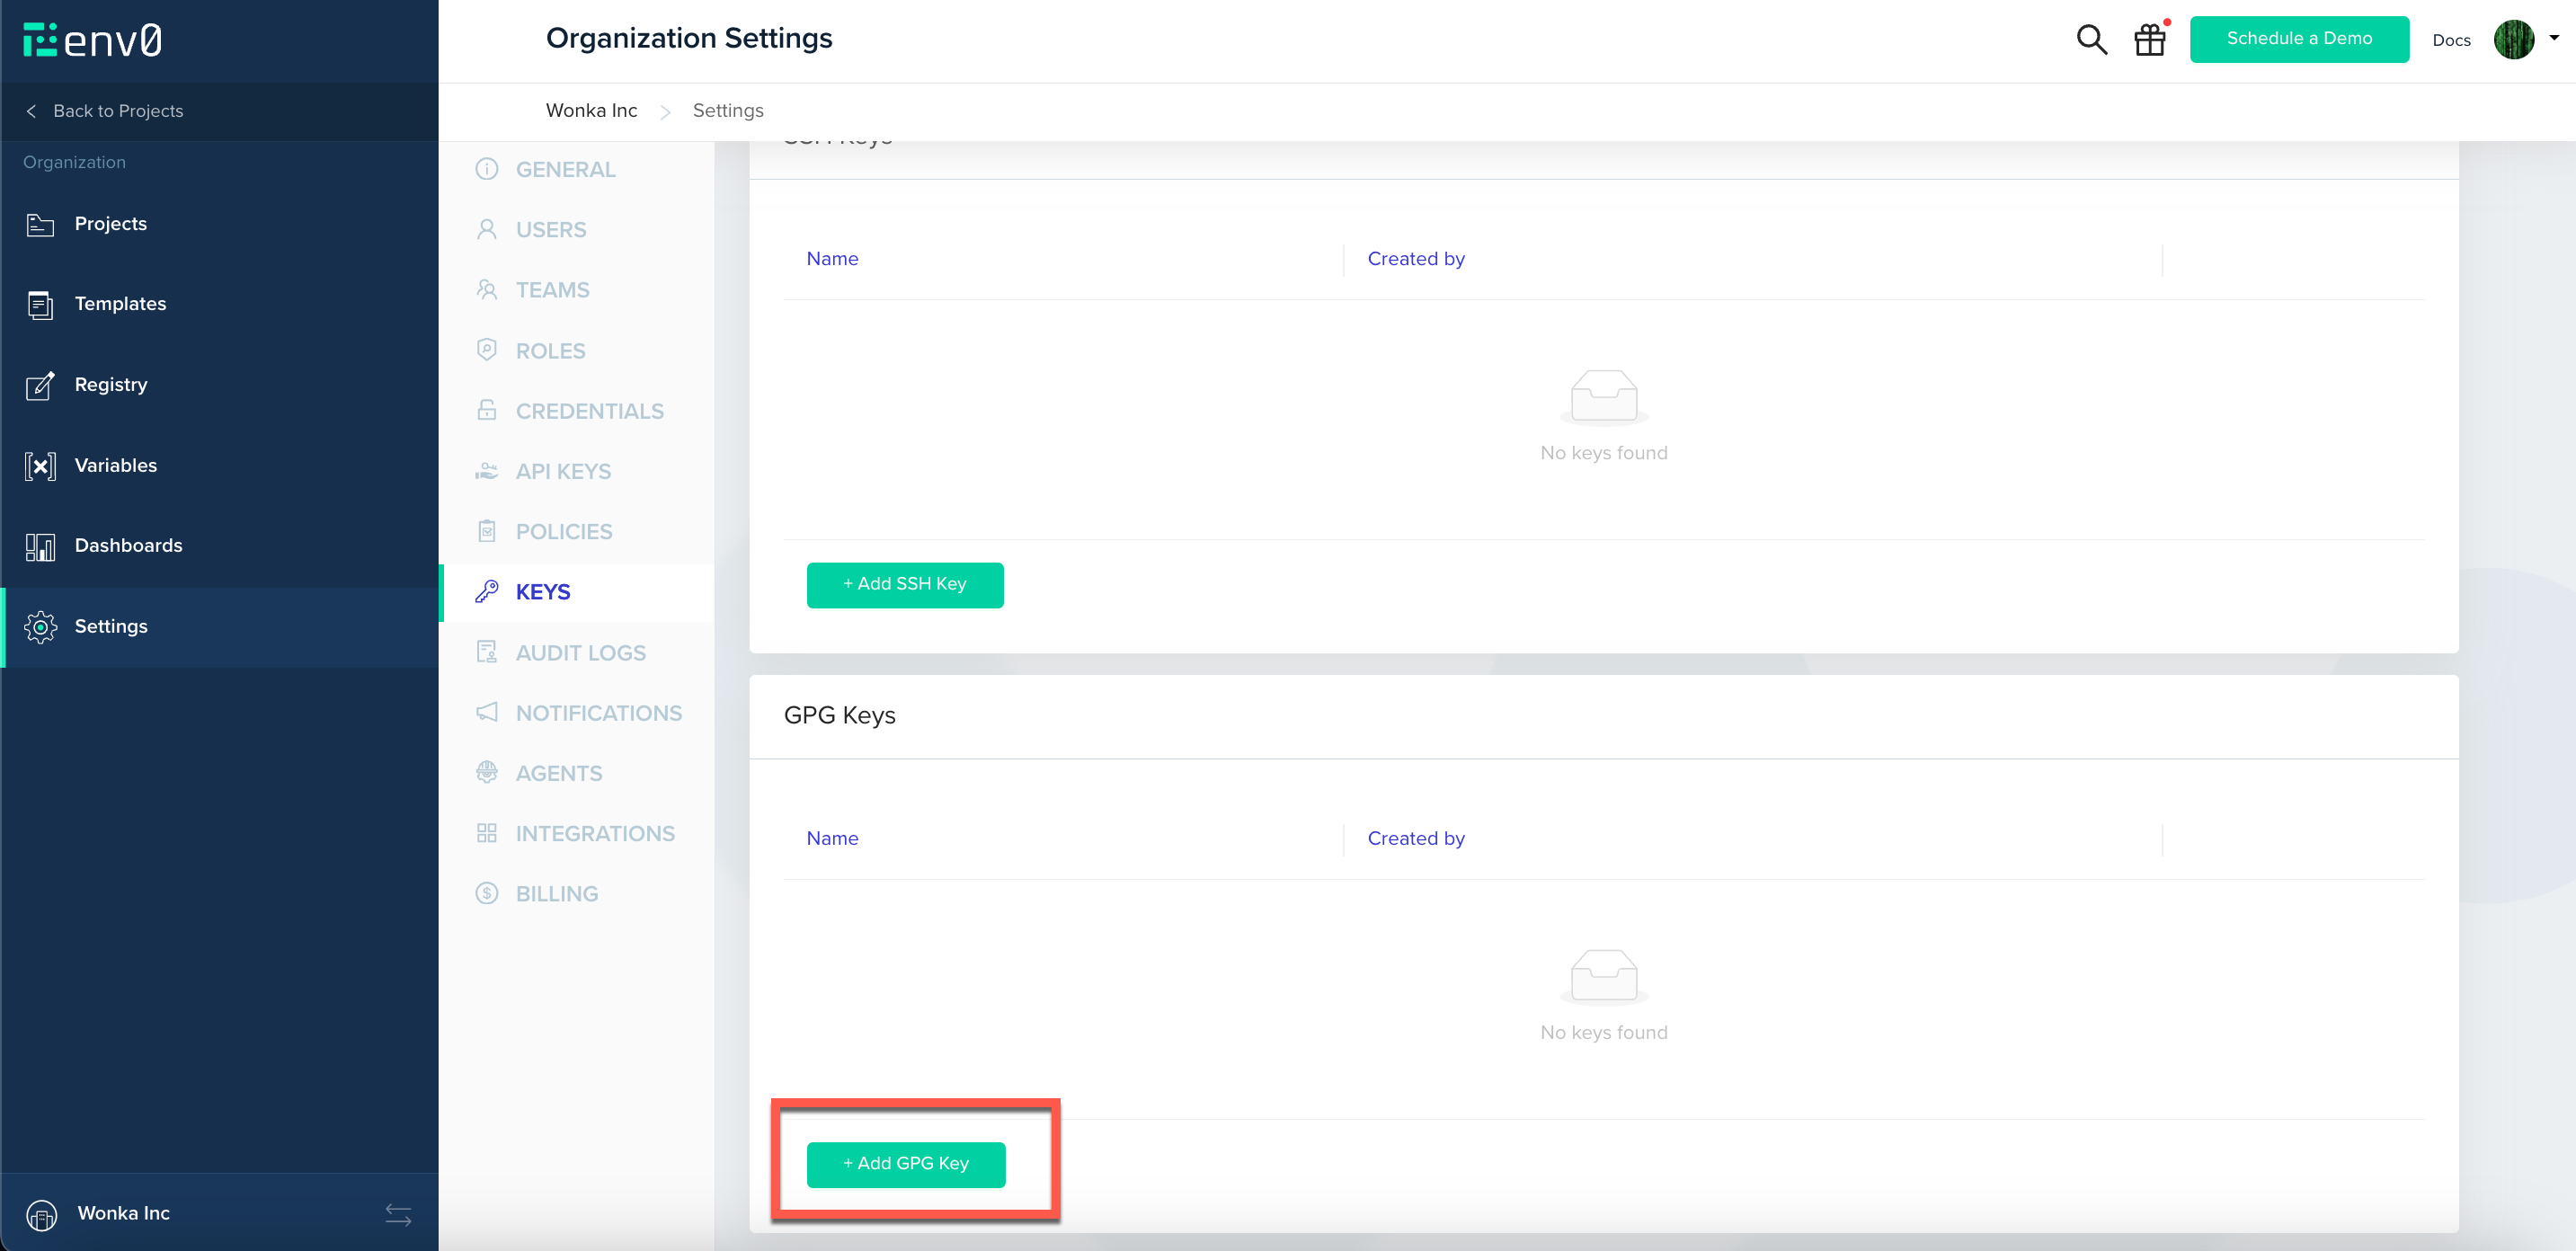Click the search magnifier icon
This screenshot has width=2576, height=1251.
tap(2091, 40)
